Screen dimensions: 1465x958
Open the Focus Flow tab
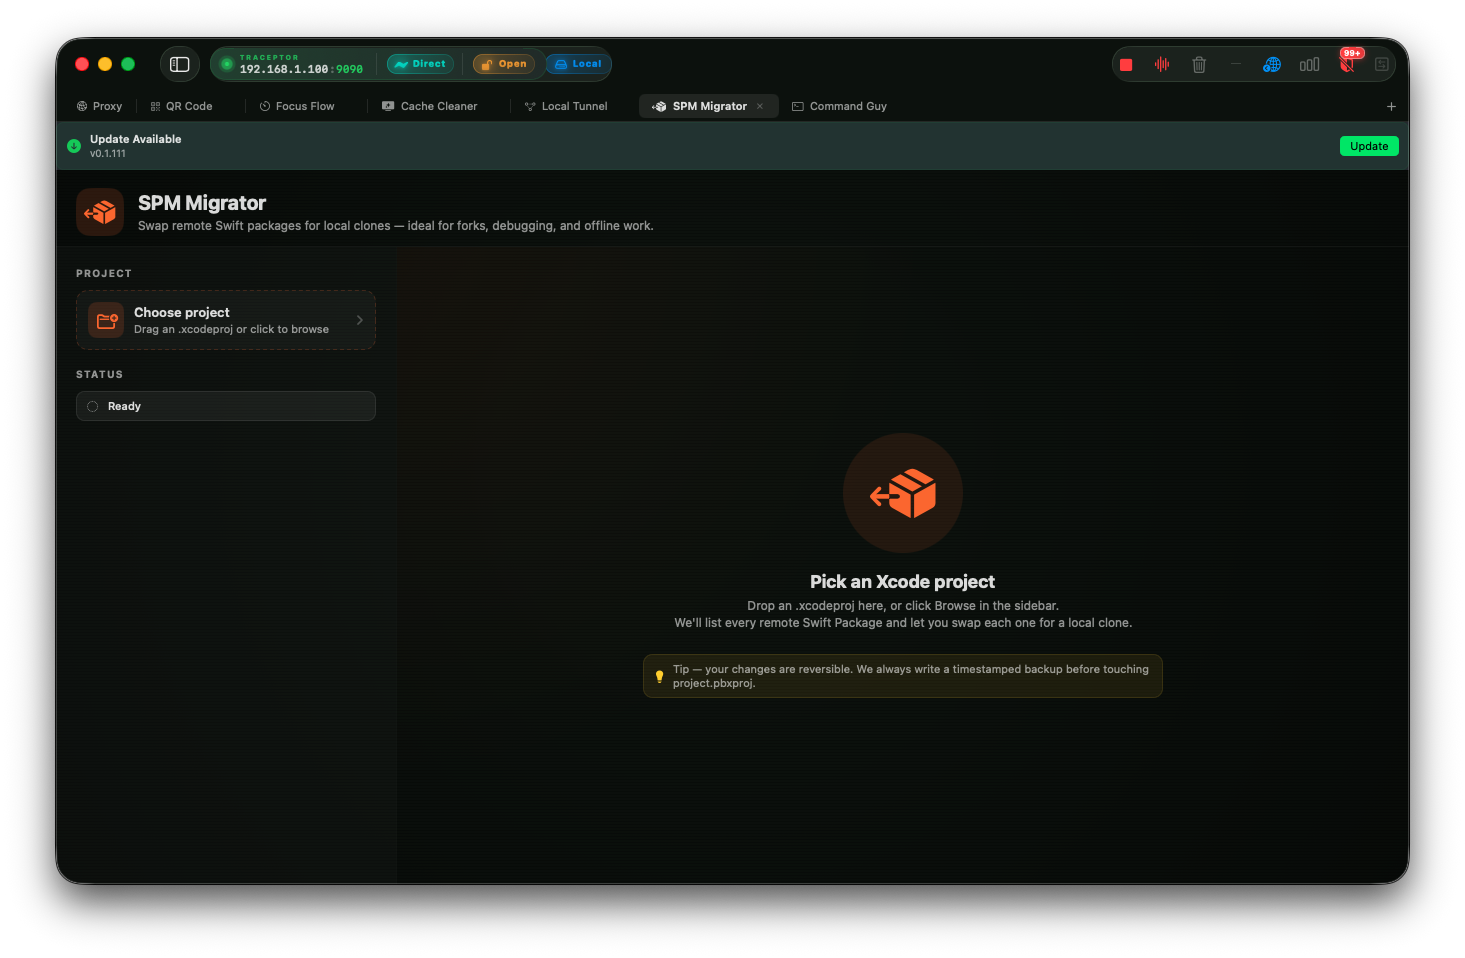coord(297,106)
